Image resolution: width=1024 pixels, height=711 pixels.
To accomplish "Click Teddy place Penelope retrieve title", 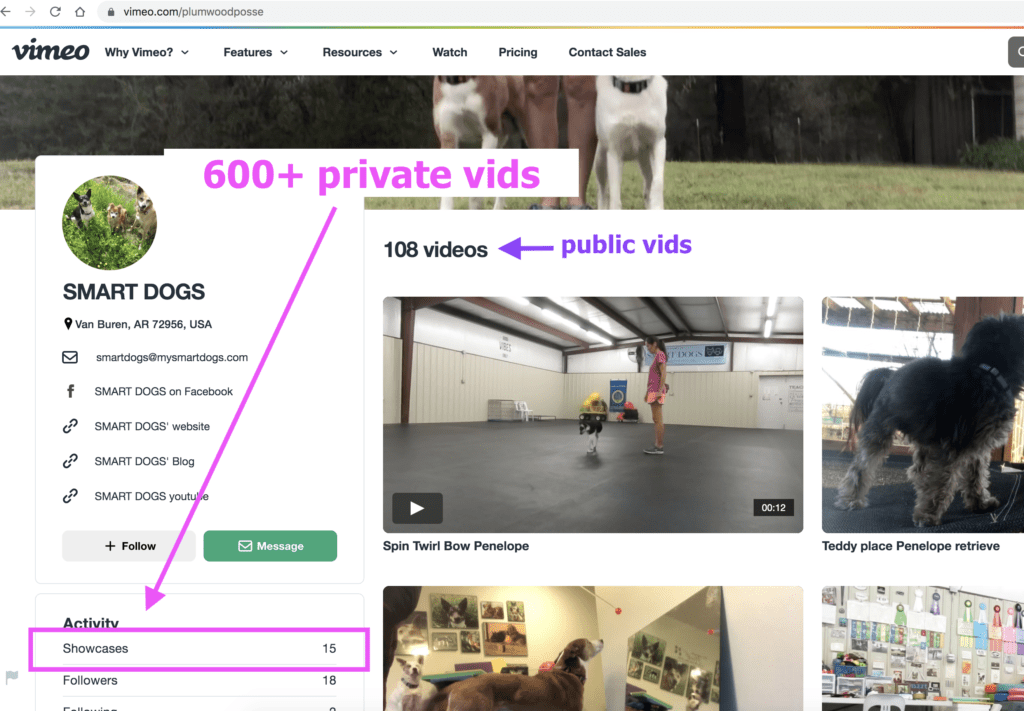I will 910,546.
